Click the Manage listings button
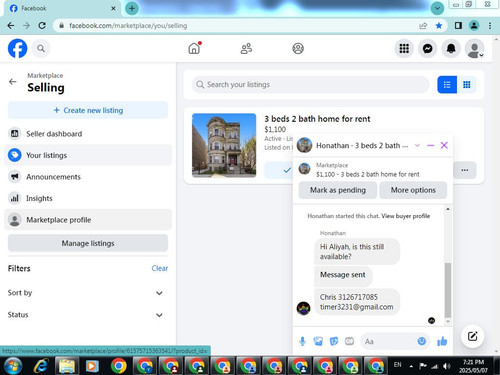The image size is (500, 375). [88, 243]
